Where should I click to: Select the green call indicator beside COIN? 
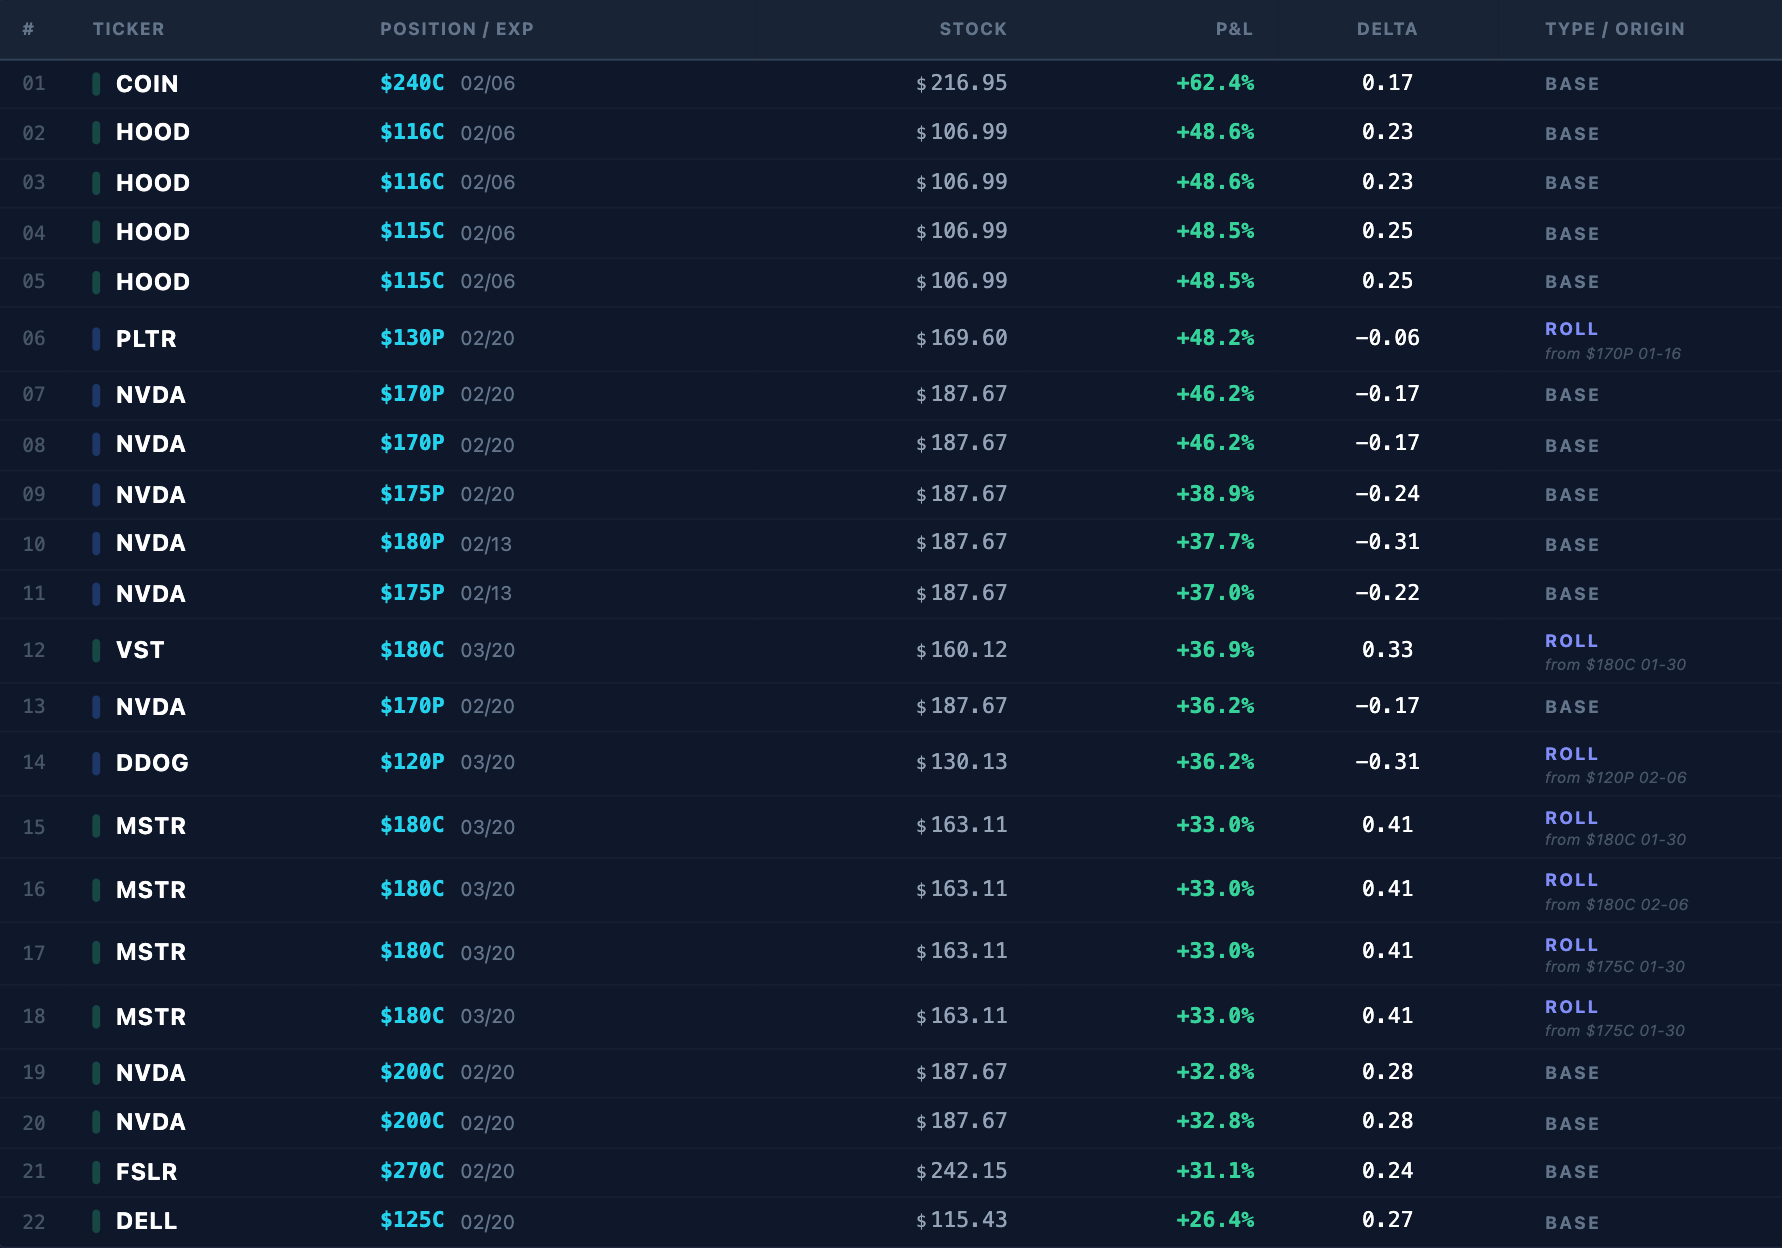[x=95, y=84]
